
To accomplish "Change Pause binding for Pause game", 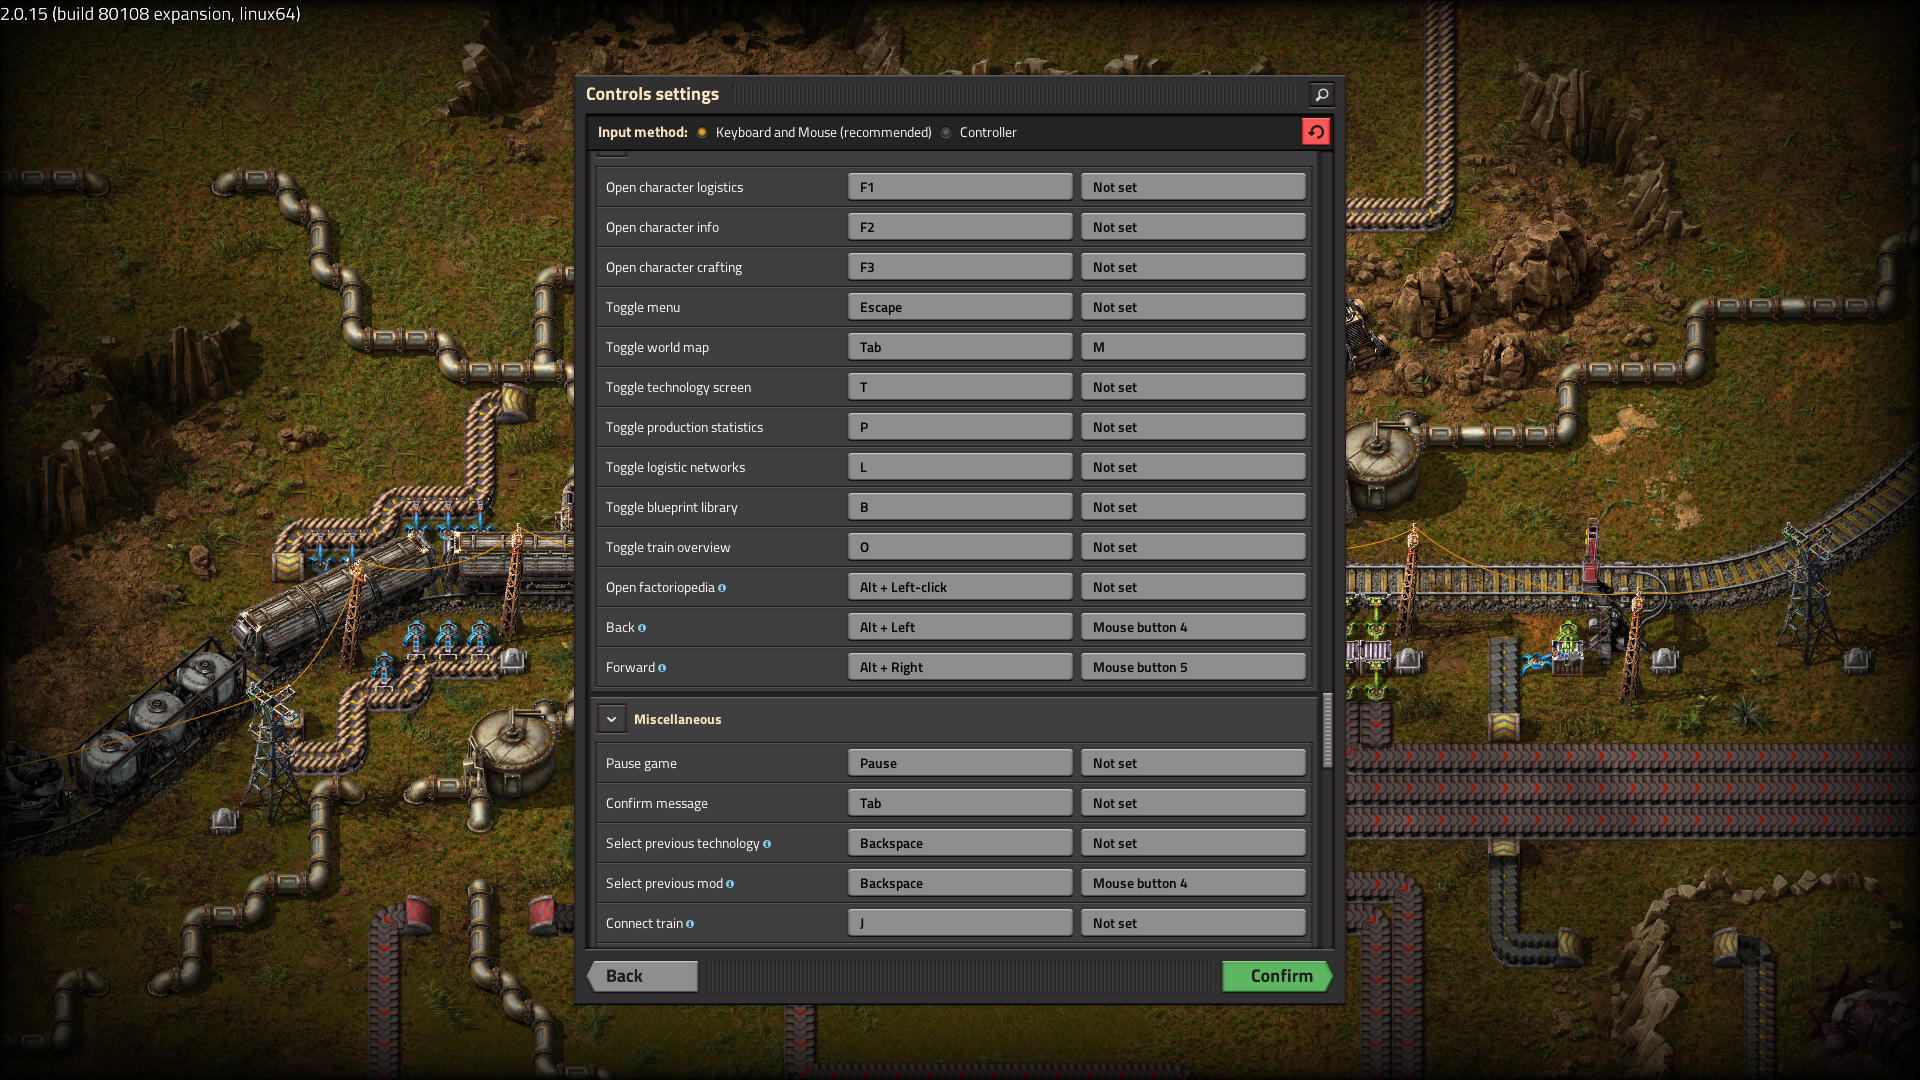I will coord(960,763).
